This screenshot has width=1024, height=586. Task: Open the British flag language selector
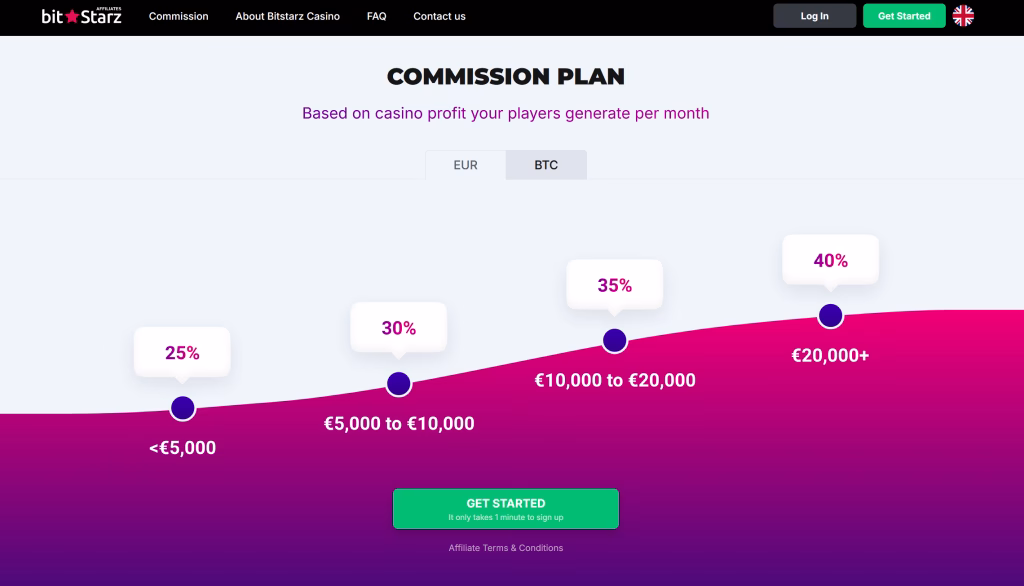tap(962, 16)
